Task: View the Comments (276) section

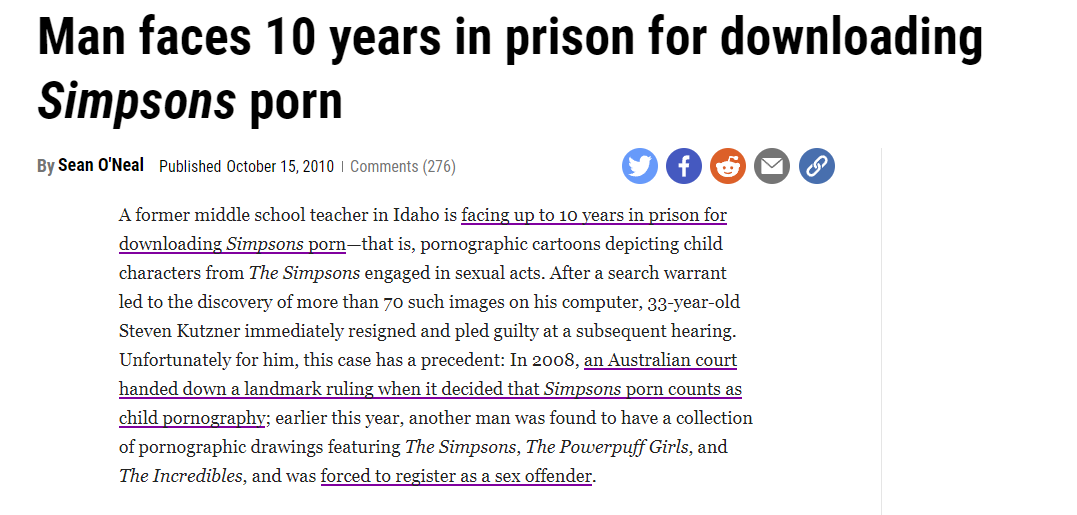Action: [403, 166]
